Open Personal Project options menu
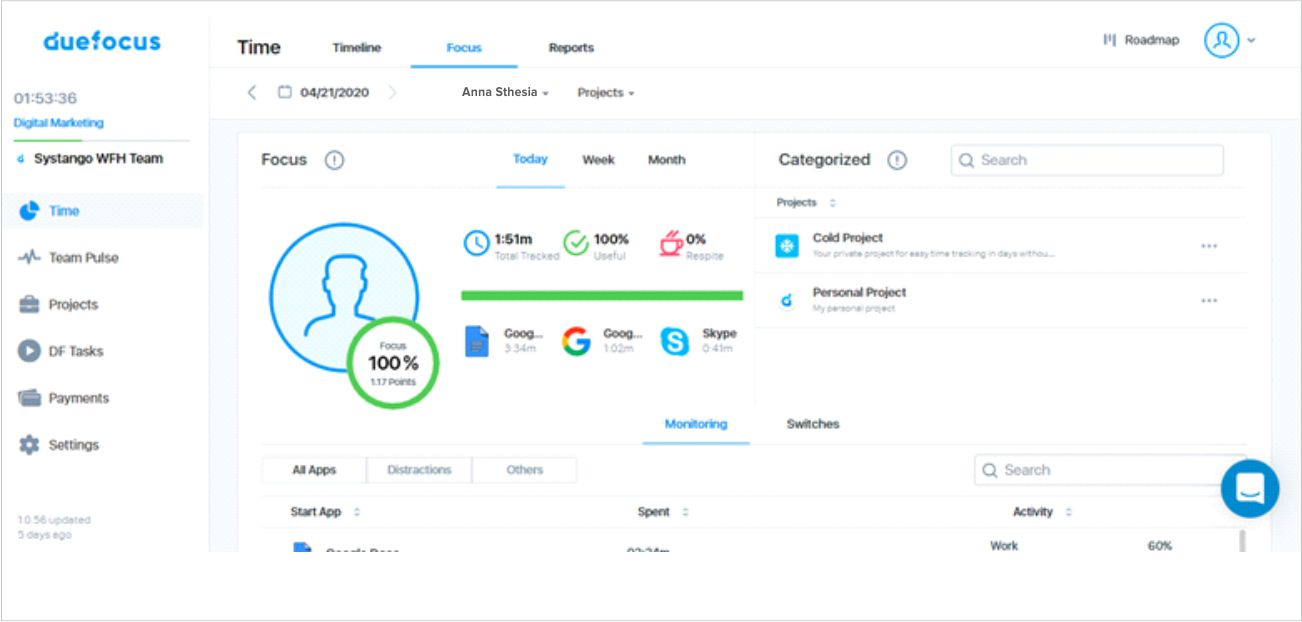The width and height of the screenshot is (1302, 622). [1209, 300]
